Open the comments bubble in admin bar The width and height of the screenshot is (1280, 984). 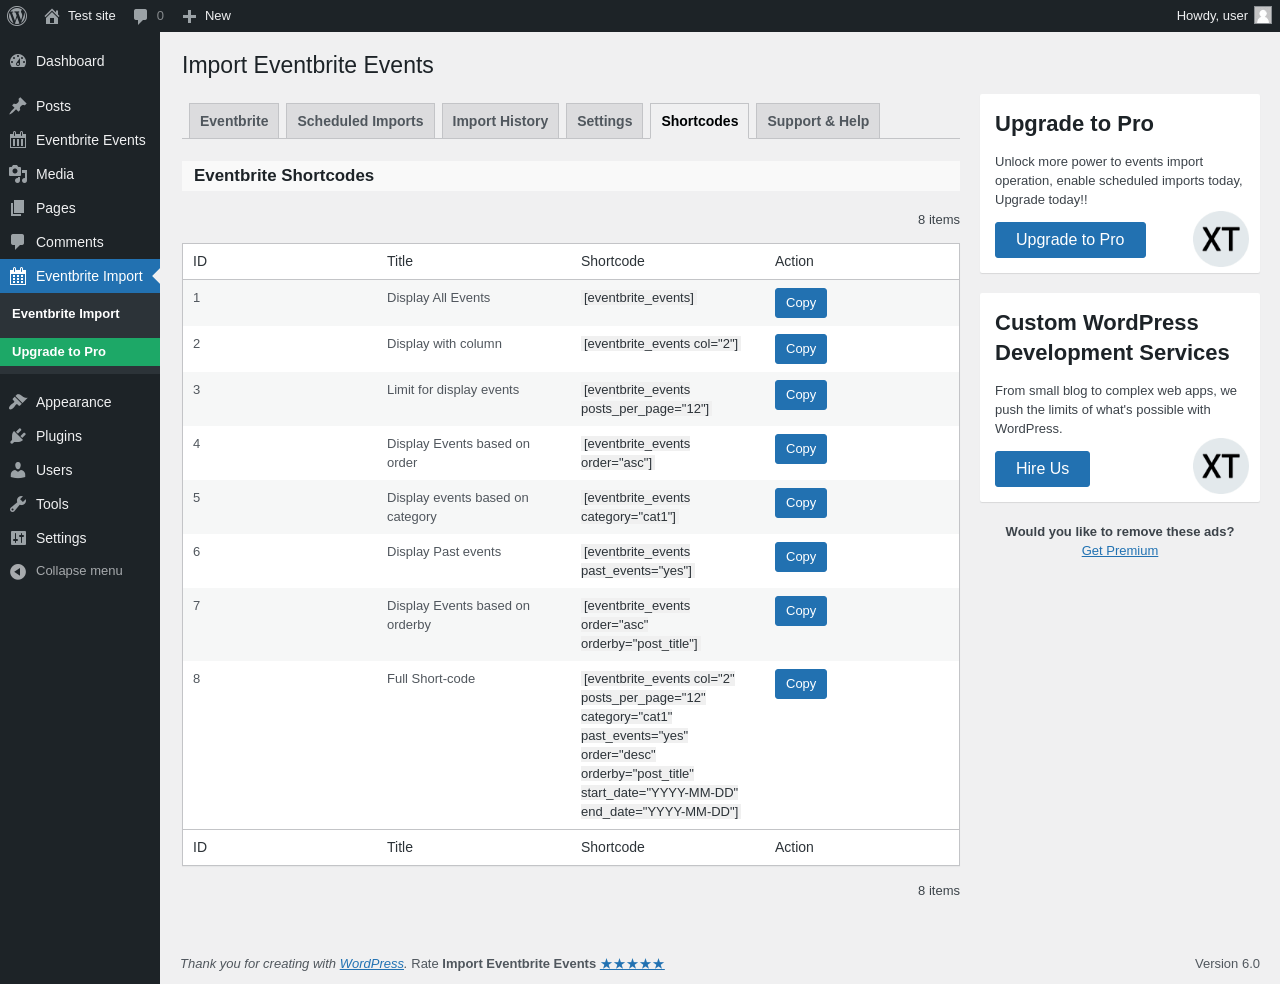point(141,16)
